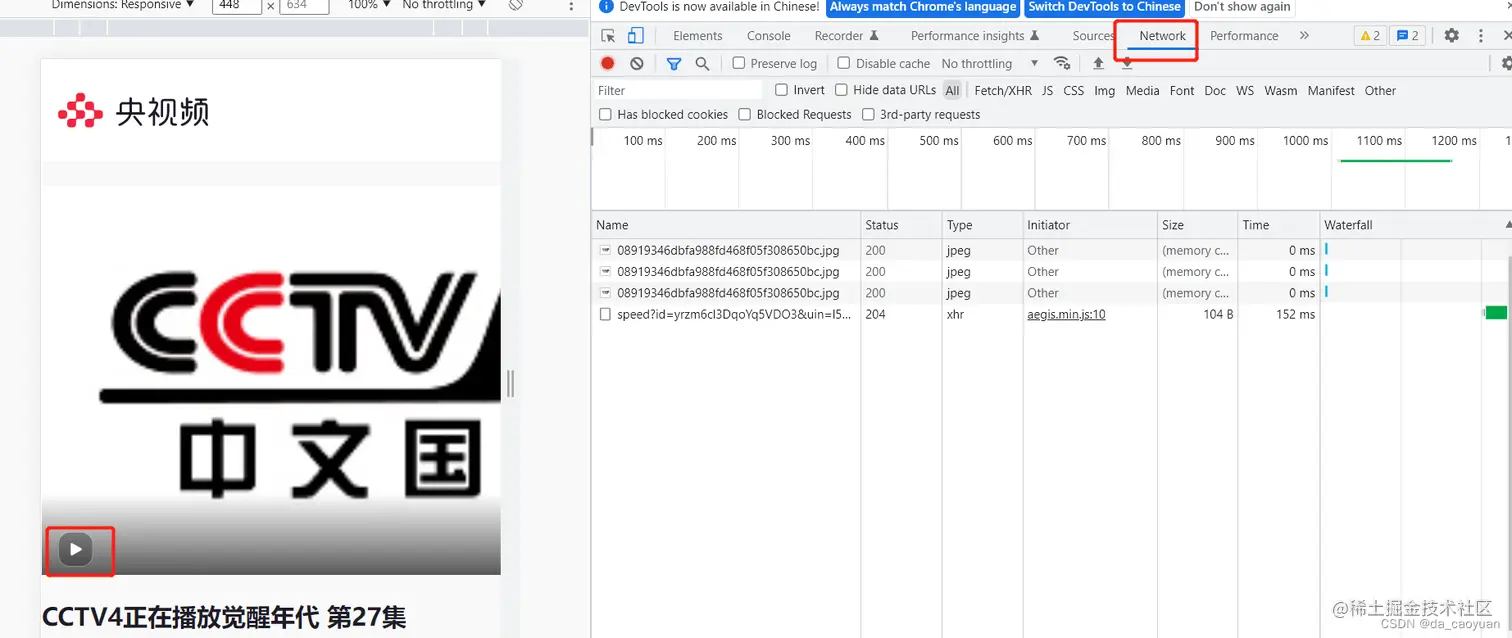The width and height of the screenshot is (1512, 638).
Task: Switch to the Elements tab
Action: click(x=698, y=36)
